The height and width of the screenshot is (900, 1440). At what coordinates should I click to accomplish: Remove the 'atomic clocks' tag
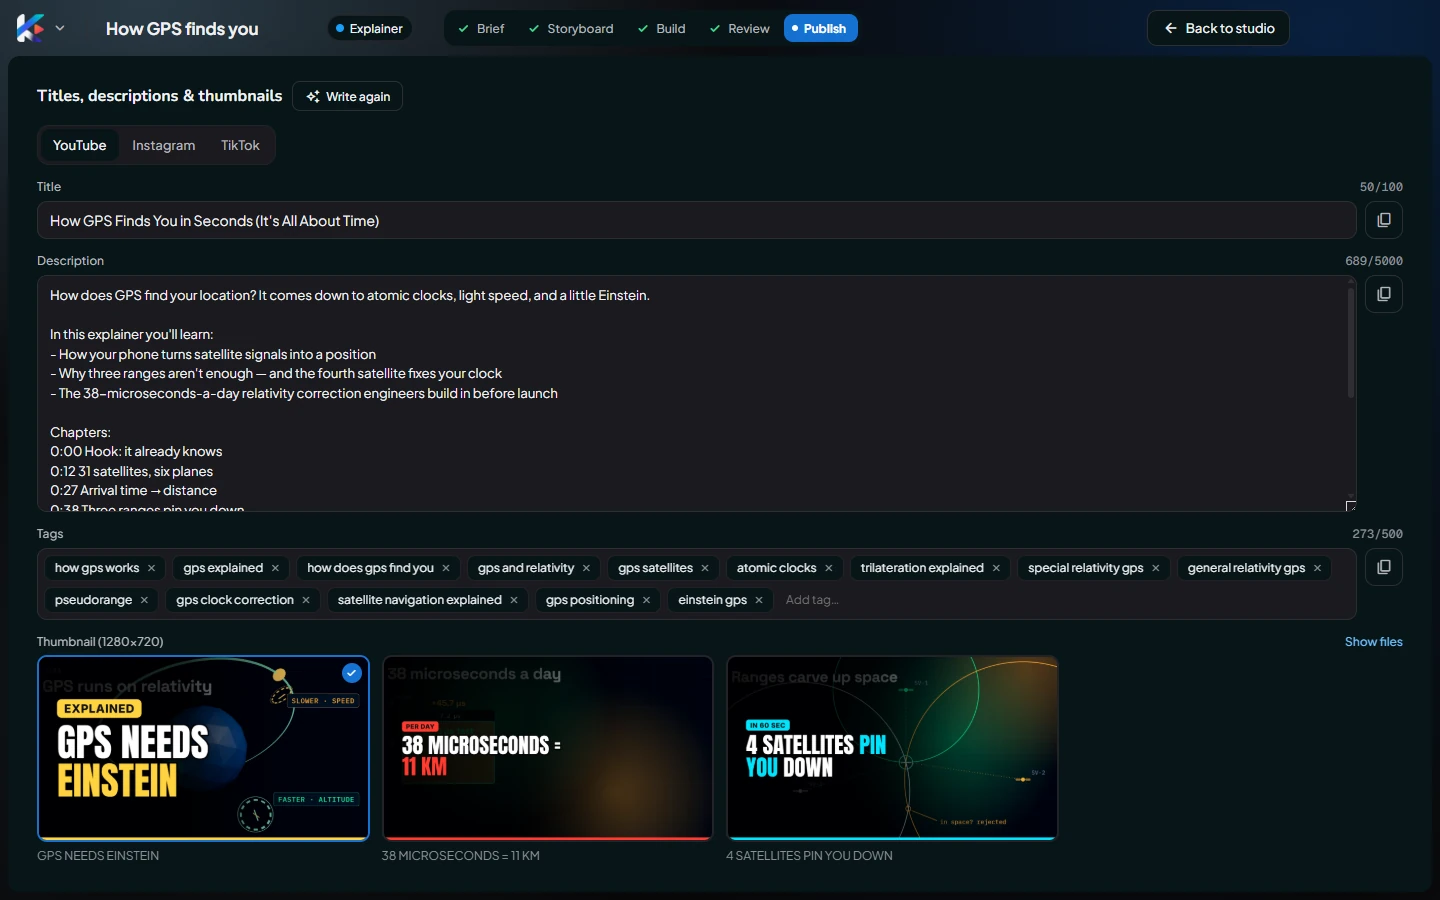[x=829, y=568]
